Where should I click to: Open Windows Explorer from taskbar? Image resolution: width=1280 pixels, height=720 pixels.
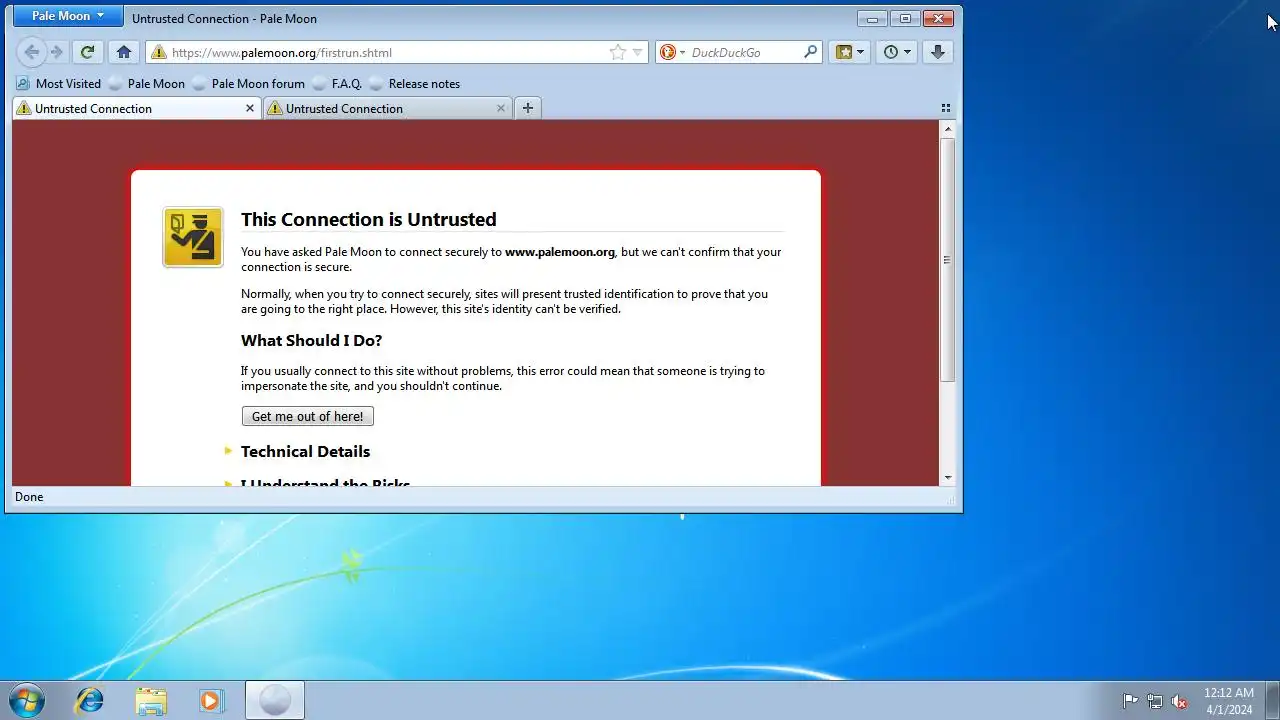pos(151,700)
